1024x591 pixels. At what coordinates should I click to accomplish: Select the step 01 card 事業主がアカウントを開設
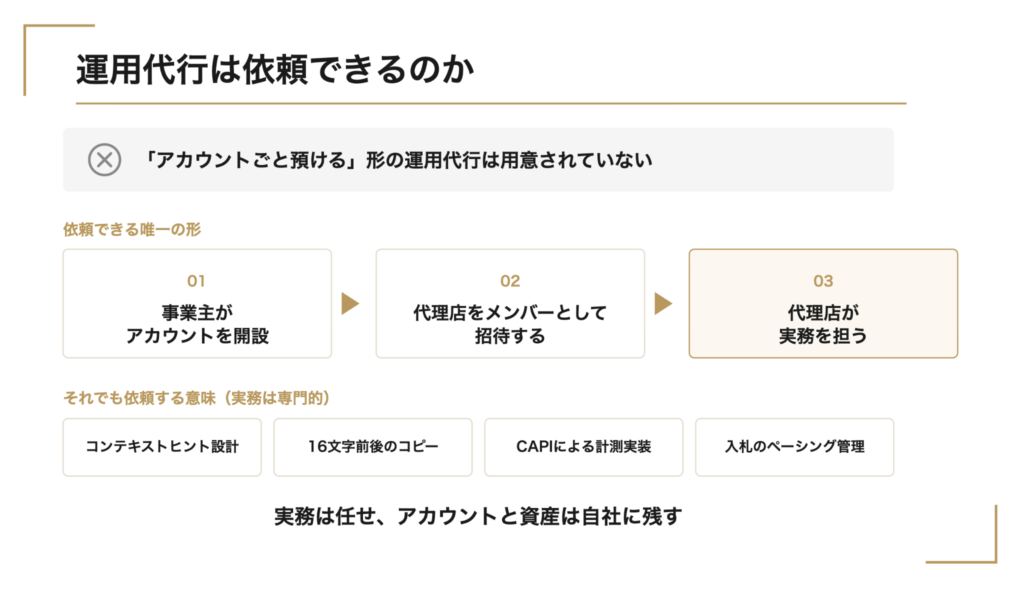197,304
